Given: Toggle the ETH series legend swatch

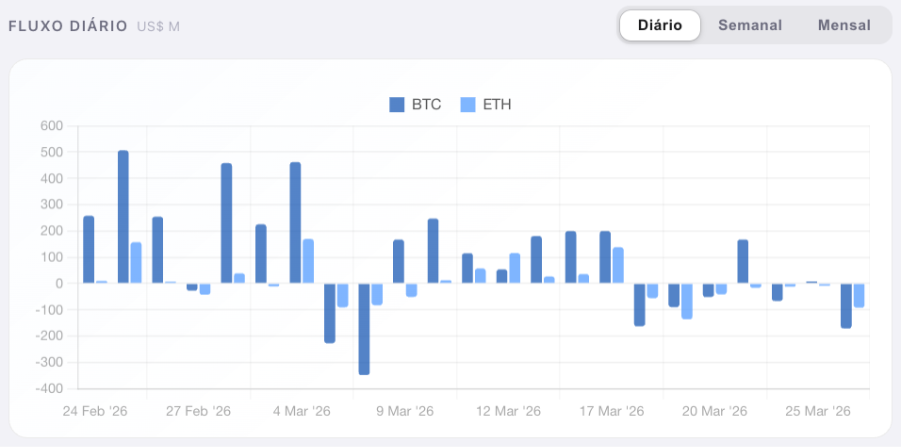Looking at the screenshot, I should [x=467, y=105].
